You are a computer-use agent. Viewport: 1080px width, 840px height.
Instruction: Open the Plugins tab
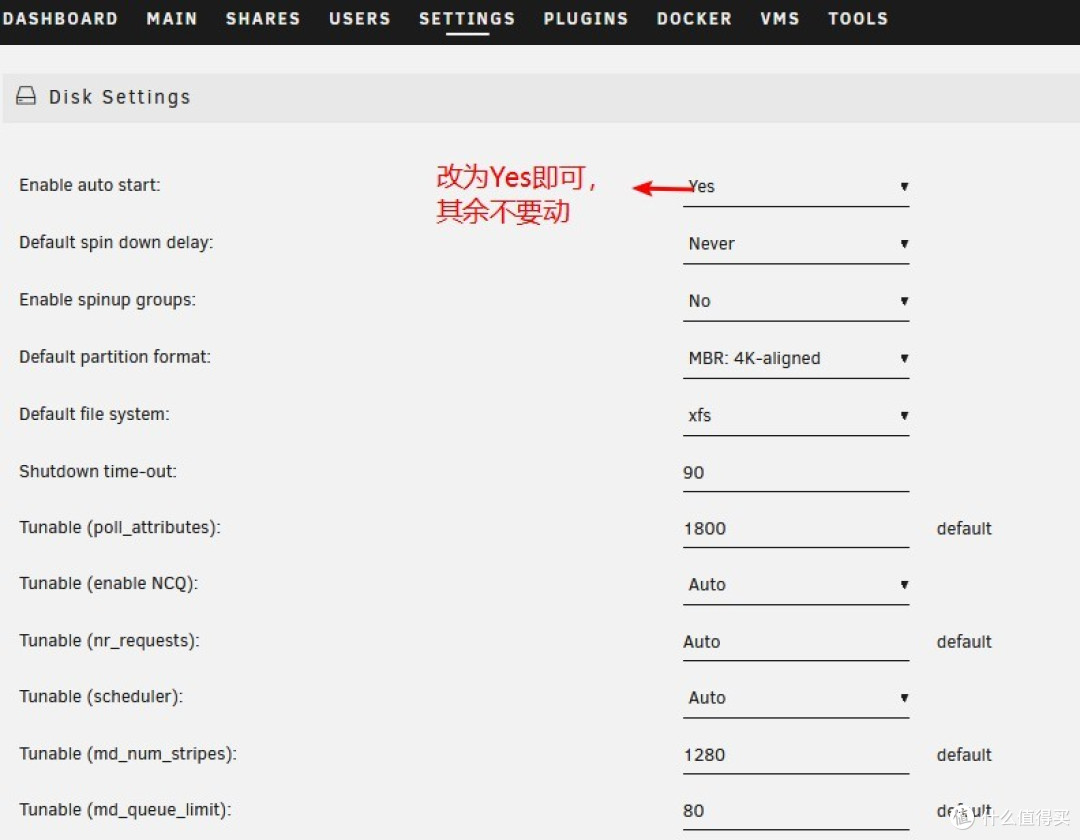pyautogui.click(x=586, y=19)
